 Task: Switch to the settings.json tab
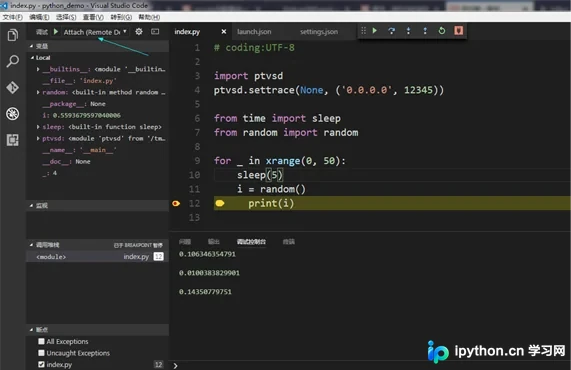[319, 32]
